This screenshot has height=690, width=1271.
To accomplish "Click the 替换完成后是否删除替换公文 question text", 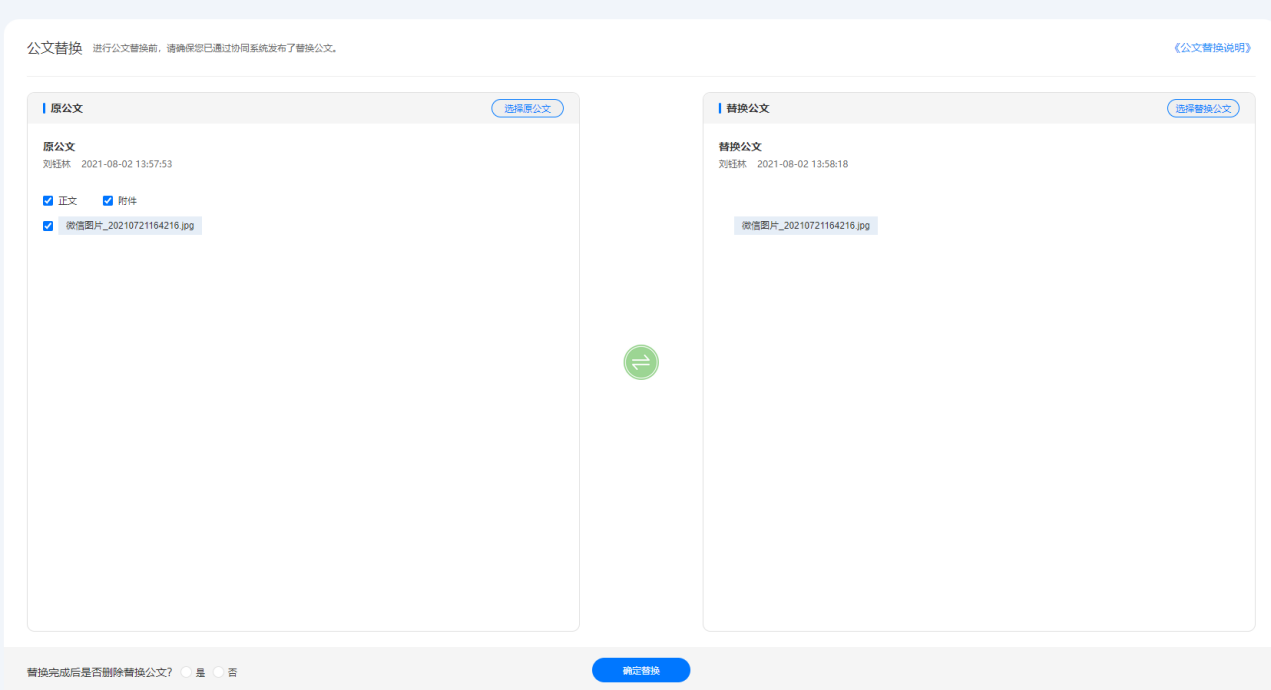I will tap(100, 672).
